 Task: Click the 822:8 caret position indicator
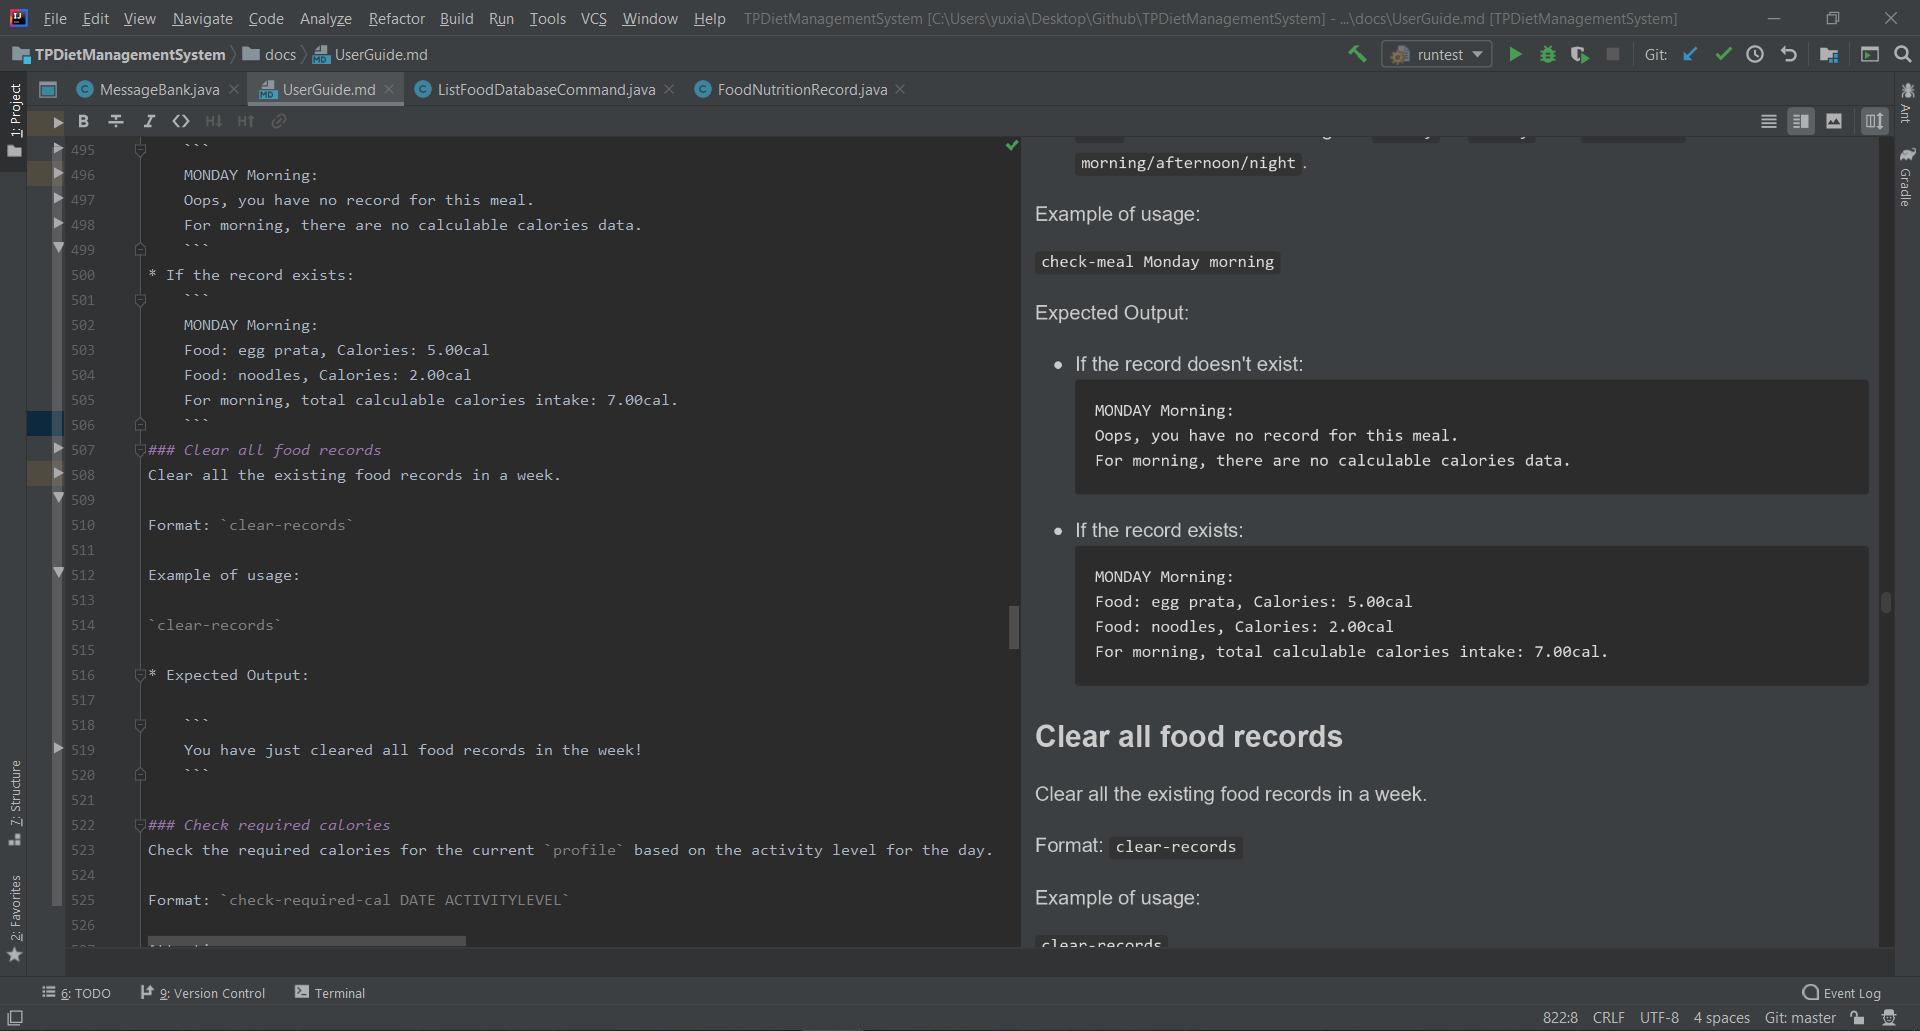[1560, 1018]
